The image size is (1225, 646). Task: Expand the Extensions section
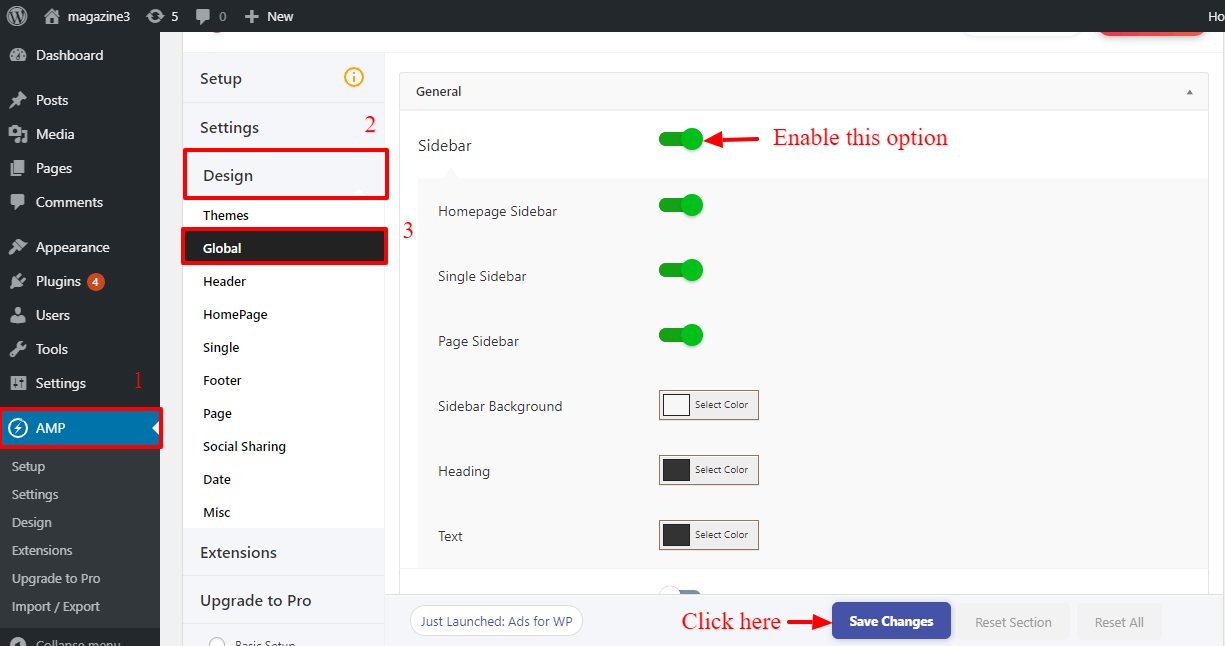tap(238, 551)
